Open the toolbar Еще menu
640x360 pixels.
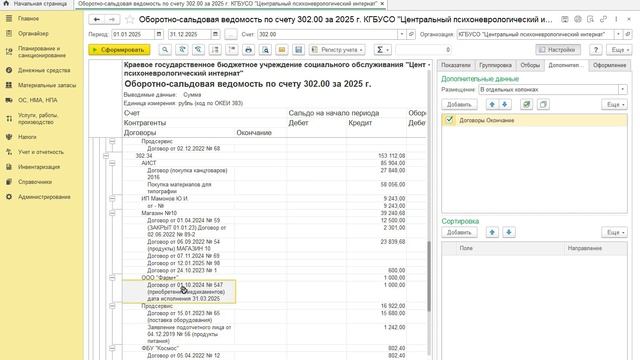coord(620,50)
